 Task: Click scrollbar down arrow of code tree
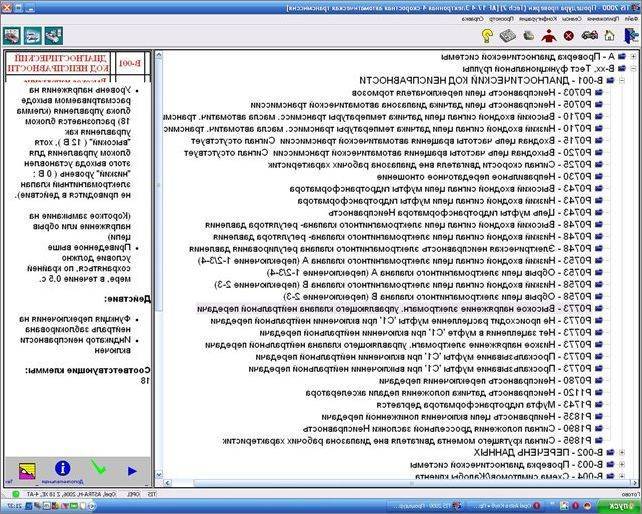point(159,475)
